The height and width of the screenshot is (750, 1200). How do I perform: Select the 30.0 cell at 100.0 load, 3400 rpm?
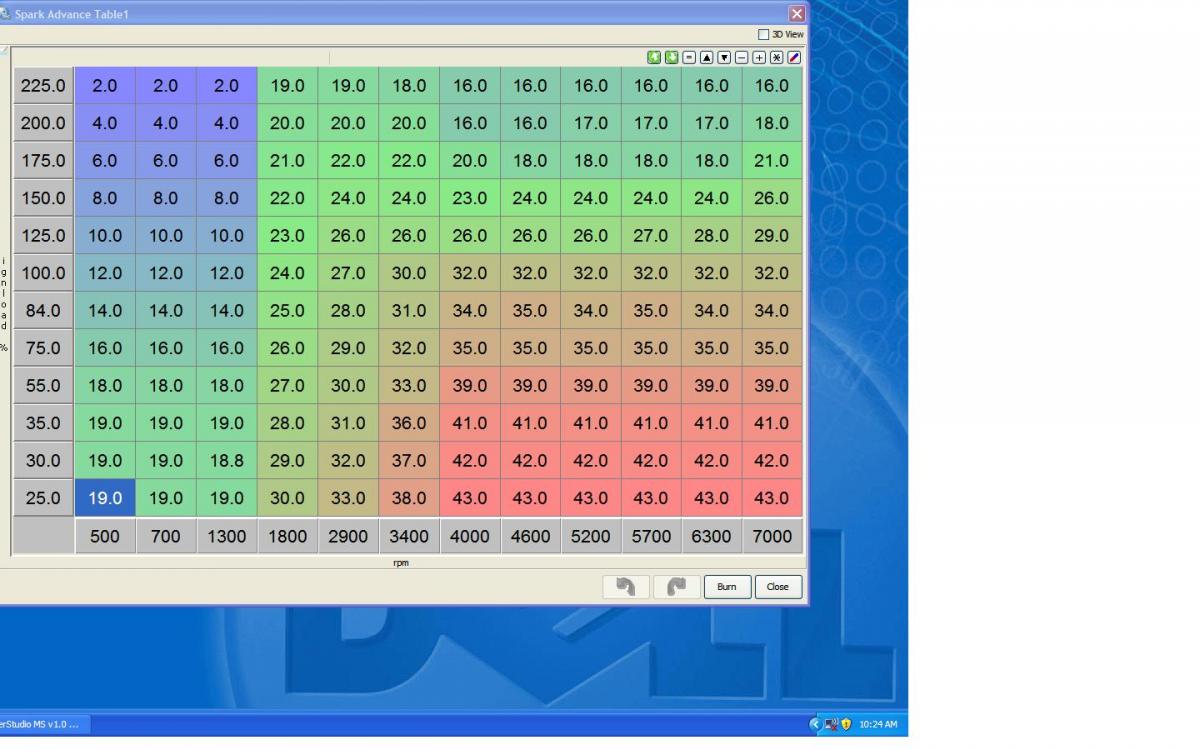click(x=409, y=273)
